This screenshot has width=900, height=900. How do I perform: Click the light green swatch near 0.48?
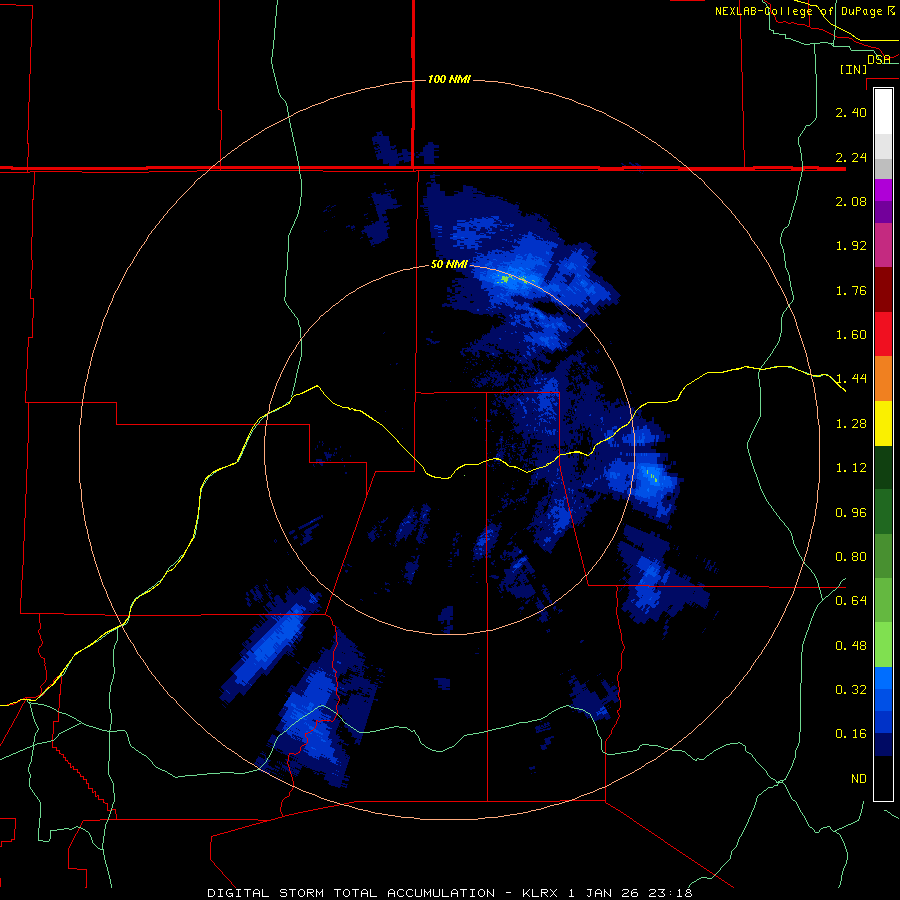[x=883, y=645]
